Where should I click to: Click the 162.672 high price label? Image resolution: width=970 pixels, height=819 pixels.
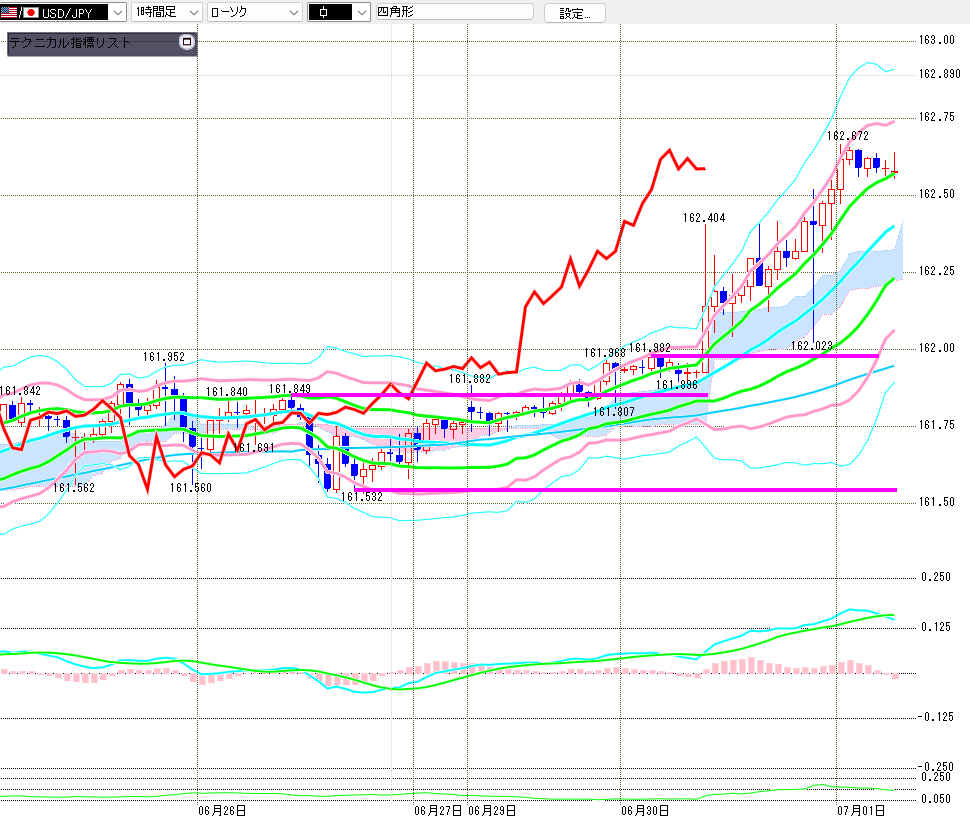tap(848, 135)
